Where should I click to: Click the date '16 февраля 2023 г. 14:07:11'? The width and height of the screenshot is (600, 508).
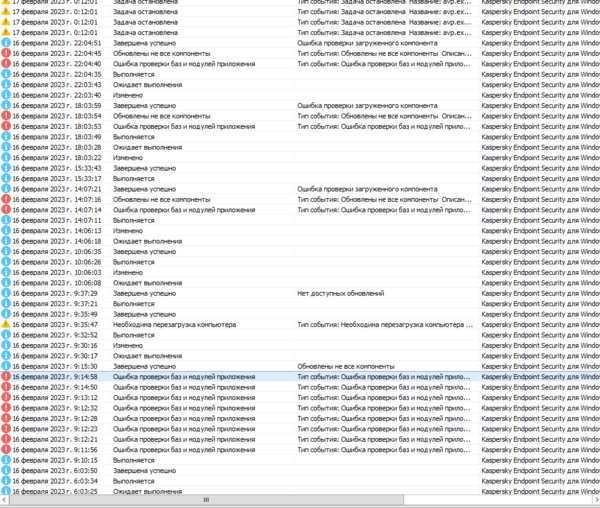click(x=57, y=220)
